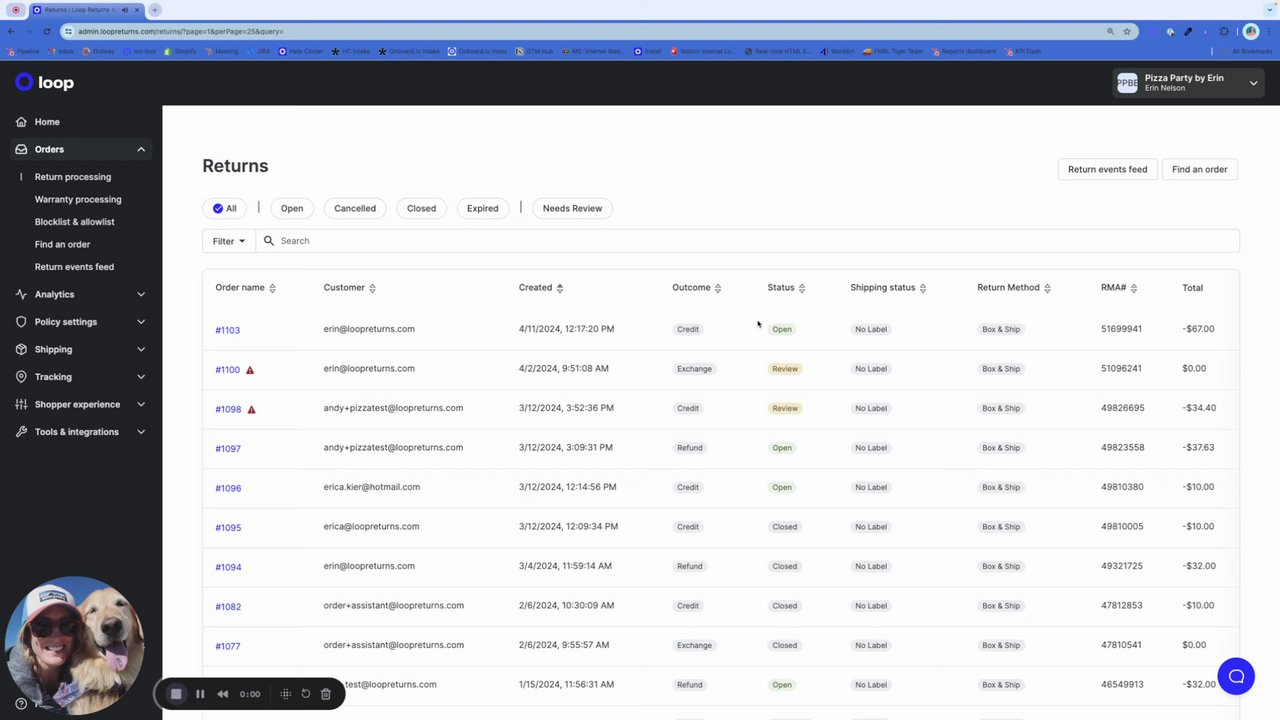This screenshot has height=720, width=1280.
Task: Open Blocklist & allowlist page
Action: pyautogui.click(x=75, y=222)
